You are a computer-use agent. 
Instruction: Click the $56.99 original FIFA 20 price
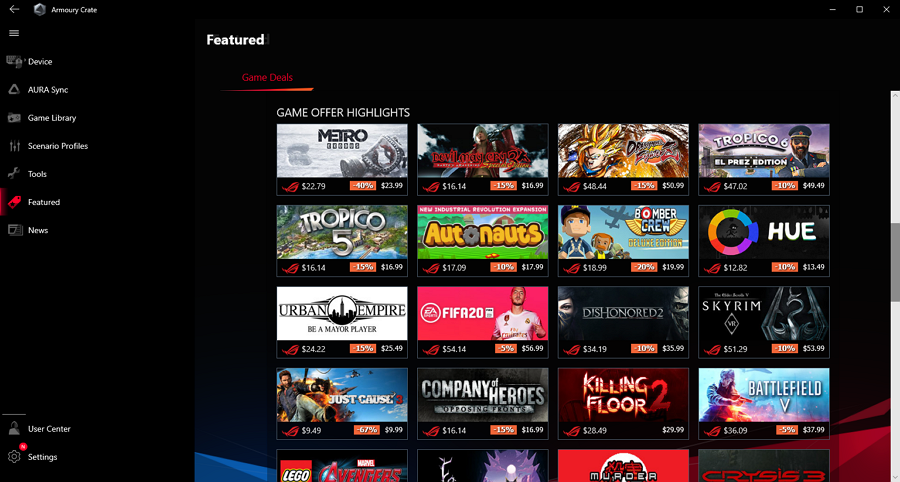pyautogui.click(x=531, y=349)
